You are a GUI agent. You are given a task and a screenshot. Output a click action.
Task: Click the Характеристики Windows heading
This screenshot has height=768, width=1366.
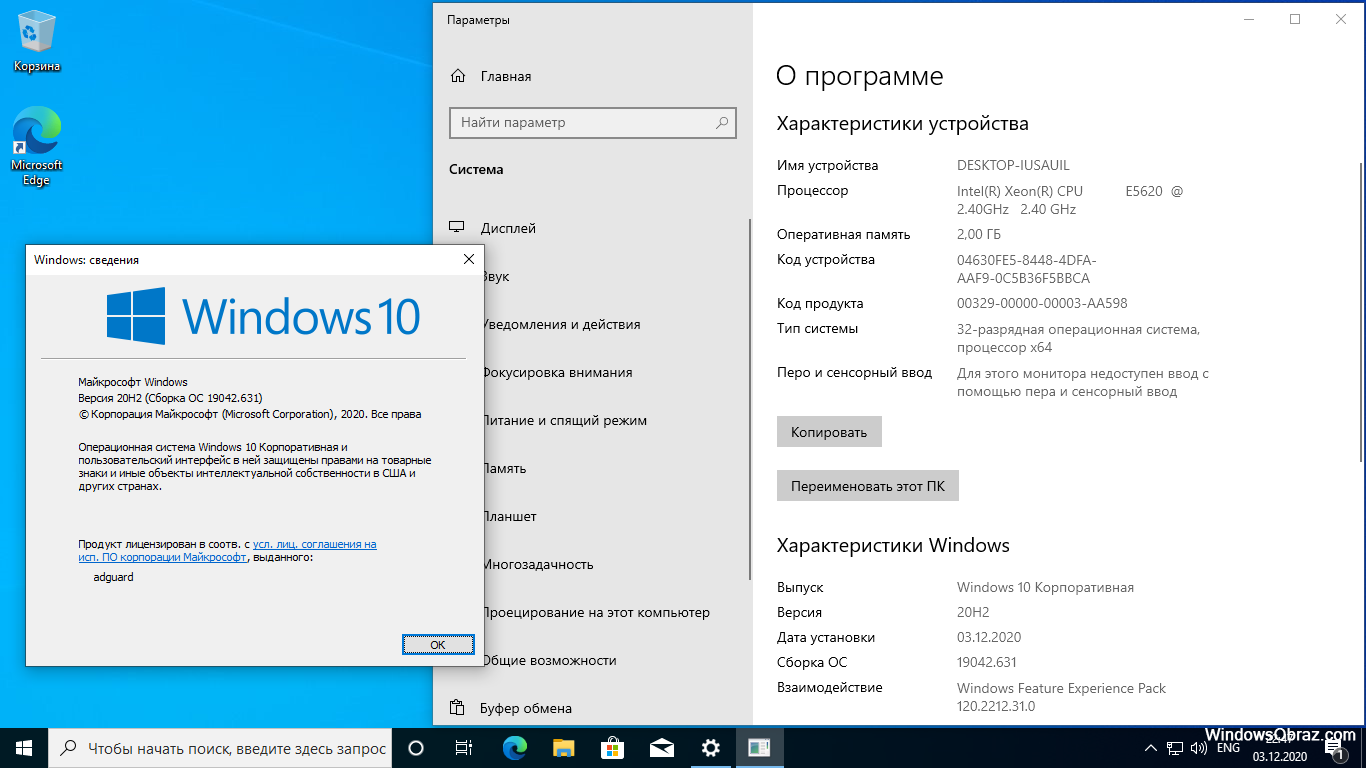(x=893, y=545)
